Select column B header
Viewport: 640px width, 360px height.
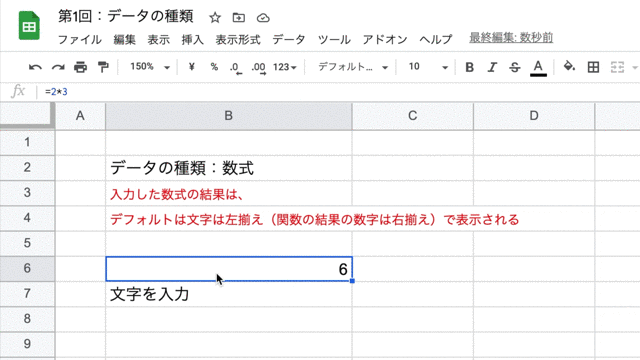229,116
